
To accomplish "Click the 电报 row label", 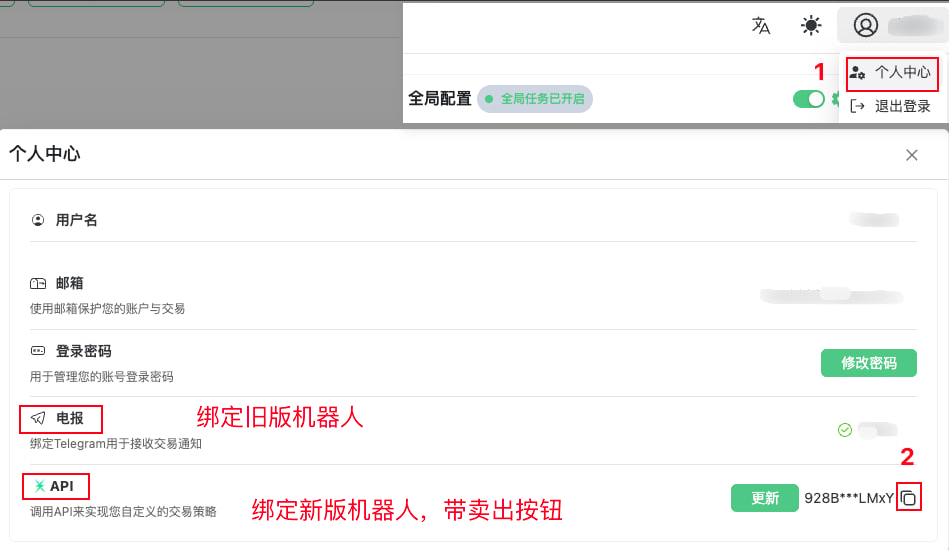I will pyautogui.click(x=70, y=418).
